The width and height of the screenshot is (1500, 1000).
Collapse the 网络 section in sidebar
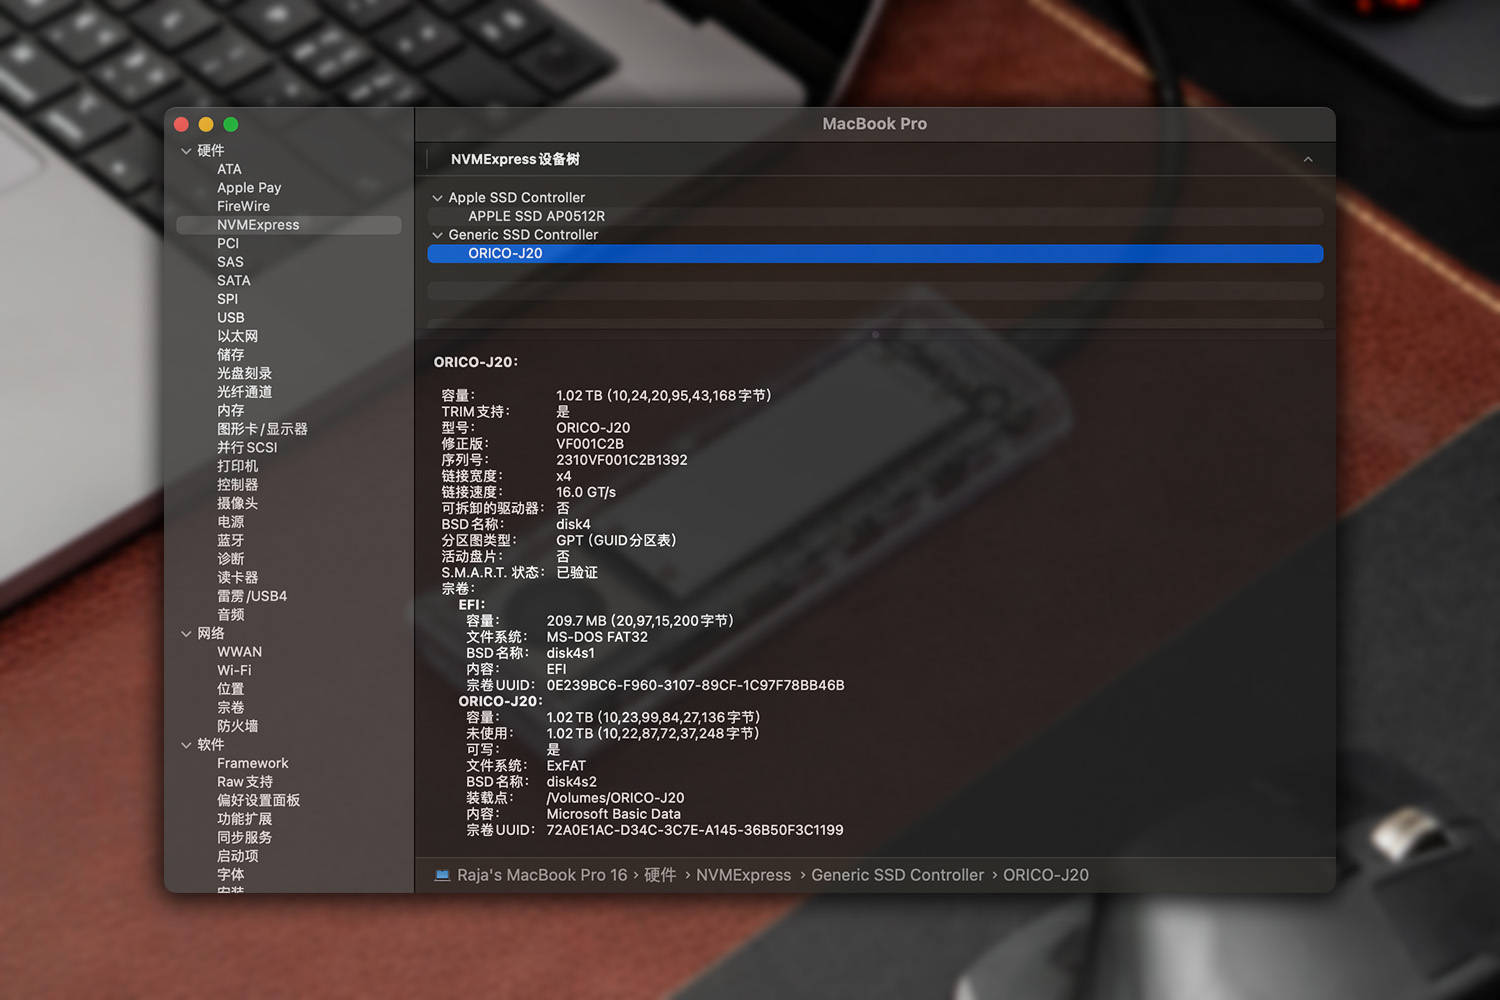(x=186, y=634)
